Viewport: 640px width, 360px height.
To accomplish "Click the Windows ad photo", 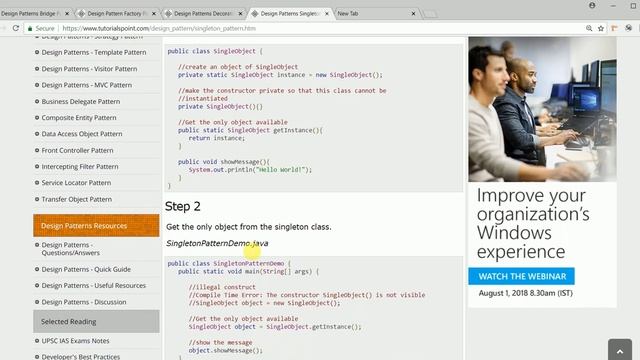I will (542, 109).
